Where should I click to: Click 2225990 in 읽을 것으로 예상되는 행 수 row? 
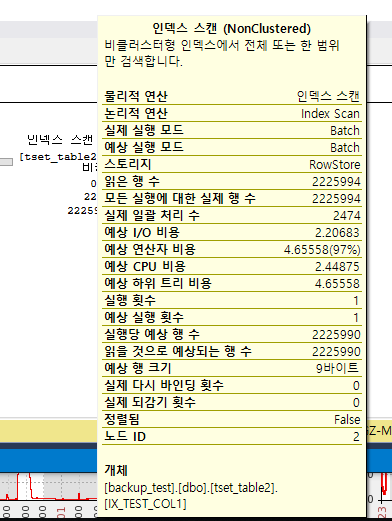[x=336, y=352]
